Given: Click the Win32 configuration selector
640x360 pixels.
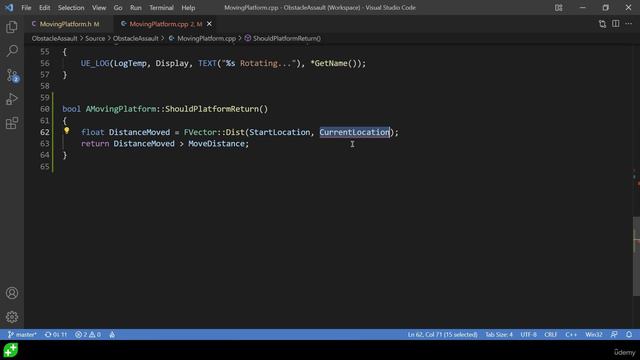Looking at the screenshot, I should [594, 335].
